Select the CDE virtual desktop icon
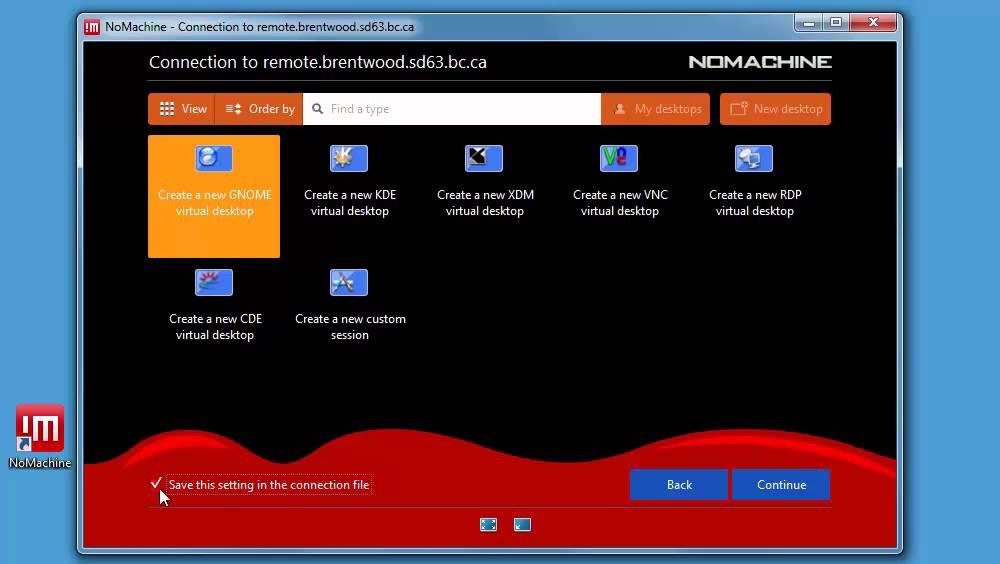Image resolution: width=1000 pixels, height=564 pixels. [x=214, y=283]
